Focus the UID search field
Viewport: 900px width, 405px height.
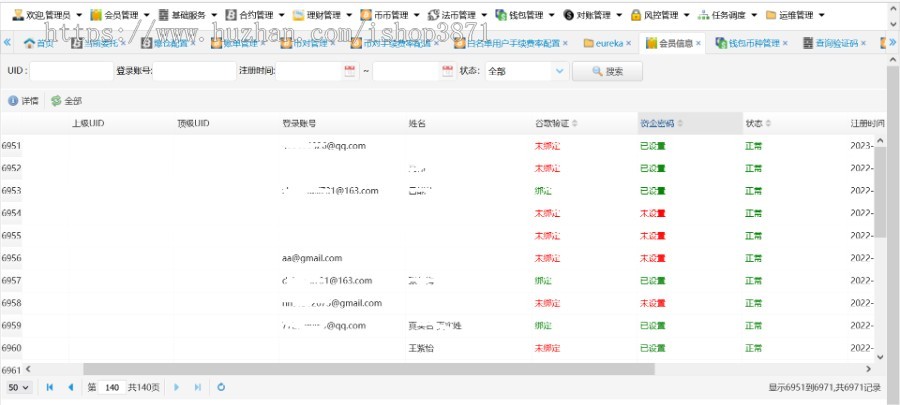[x=72, y=71]
